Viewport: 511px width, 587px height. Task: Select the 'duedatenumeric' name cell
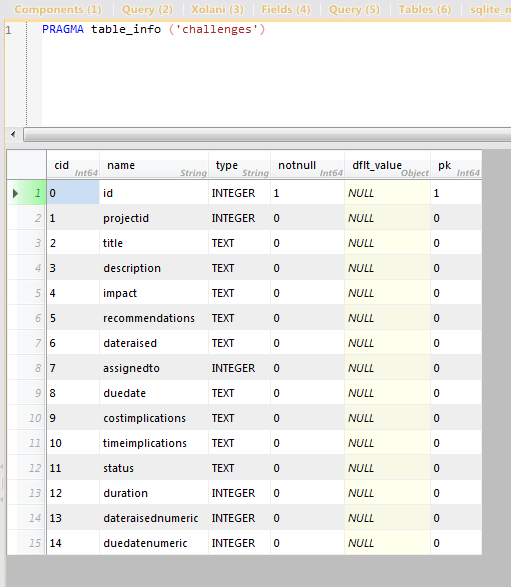(x=154, y=543)
